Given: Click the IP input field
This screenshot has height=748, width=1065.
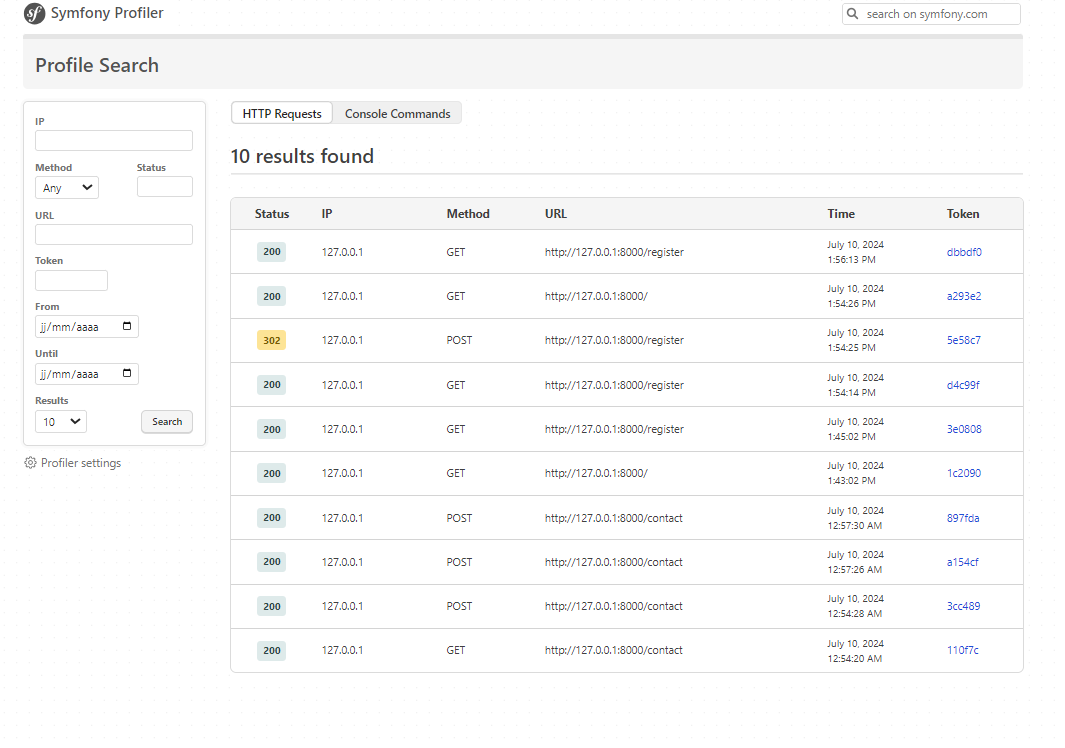Looking at the screenshot, I should coord(113,140).
